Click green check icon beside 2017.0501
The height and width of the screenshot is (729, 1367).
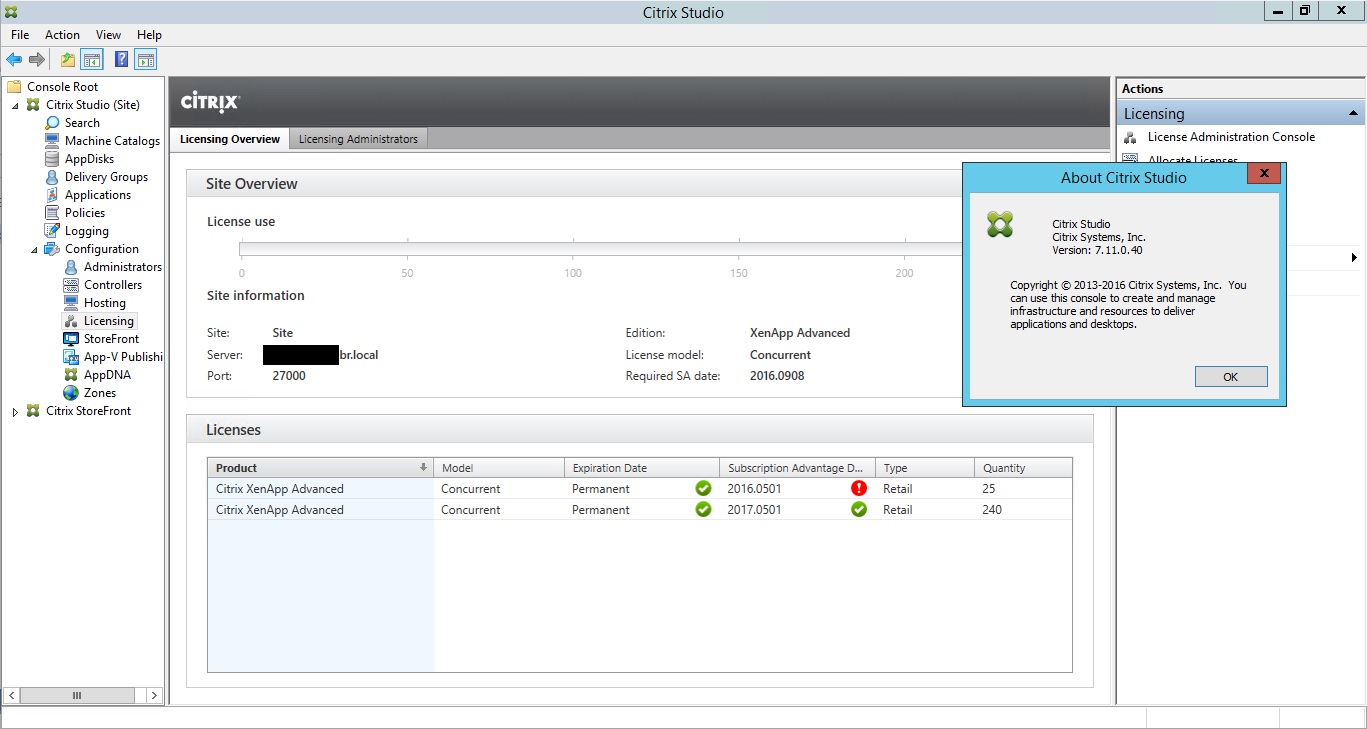pyautogui.click(x=859, y=510)
